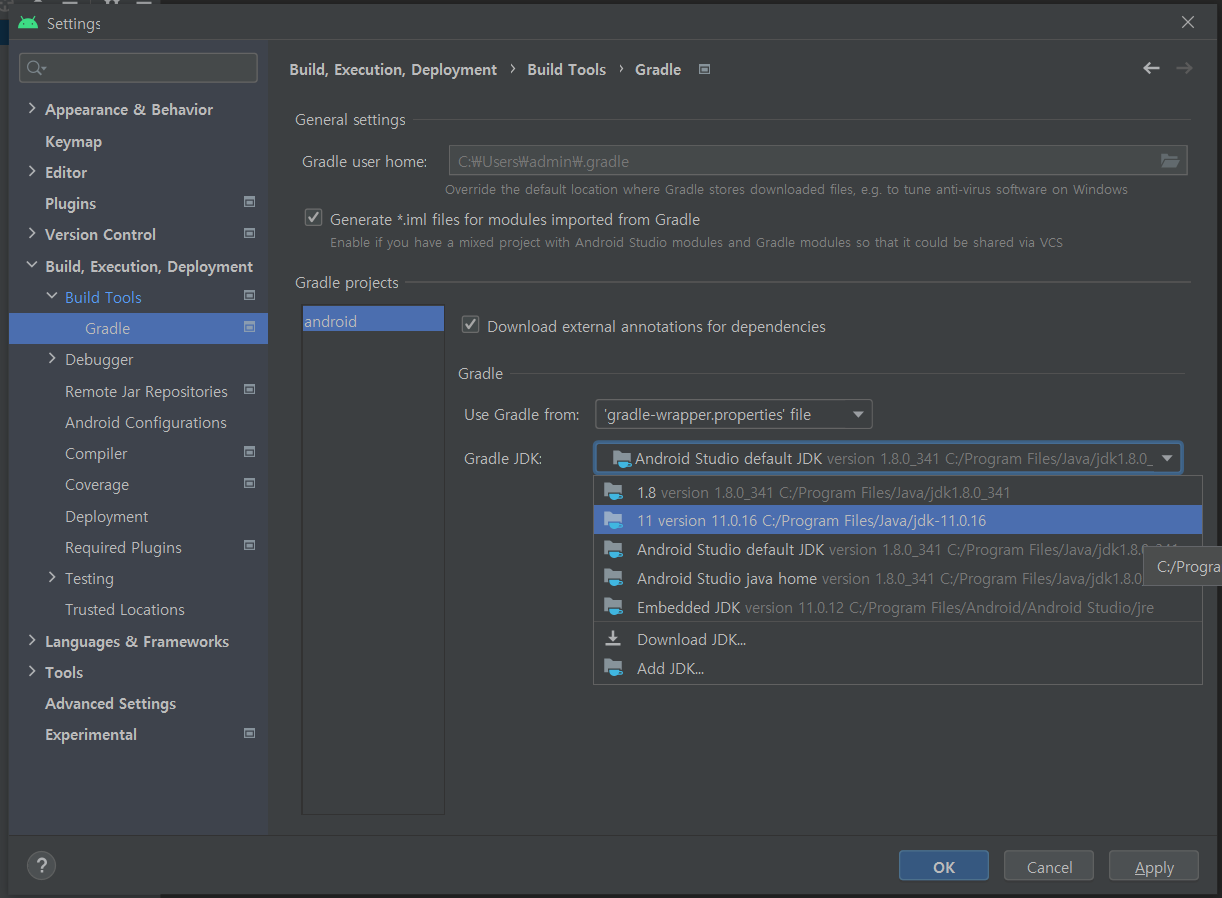Click the Cancel button
Viewport: 1222px width, 898px height.
tap(1049, 867)
